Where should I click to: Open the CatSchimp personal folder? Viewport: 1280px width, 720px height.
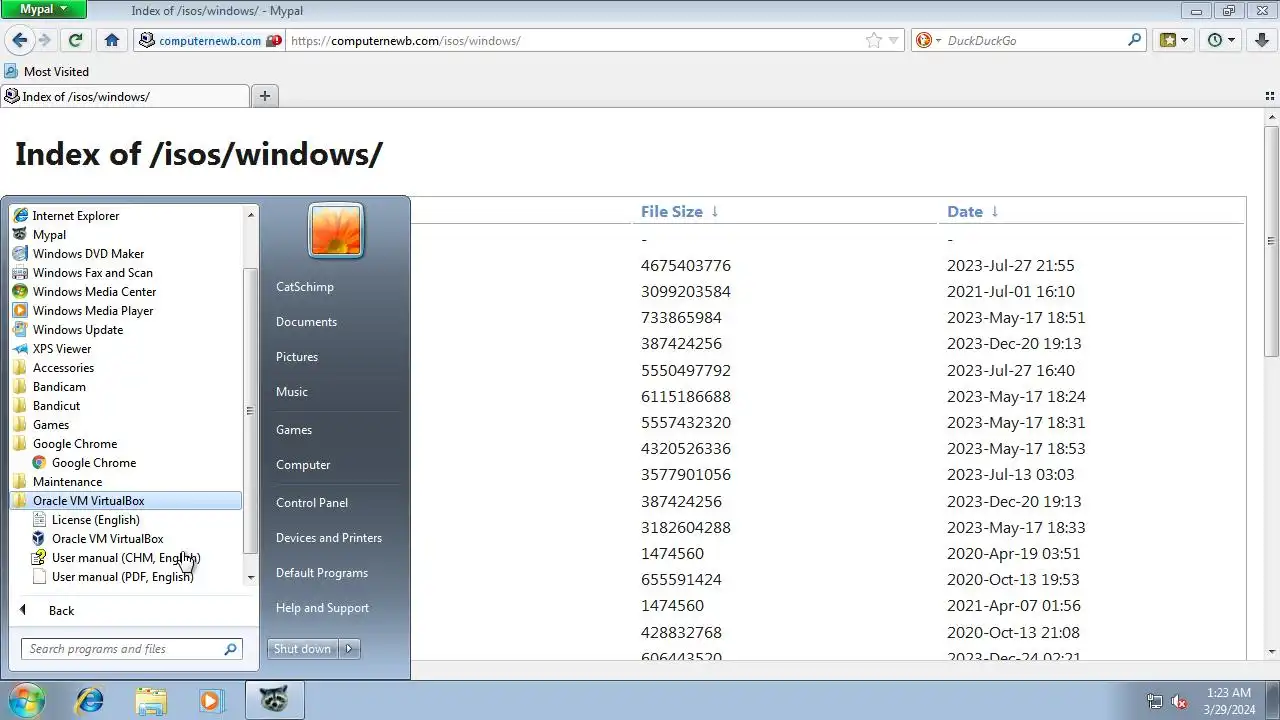tap(335, 287)
